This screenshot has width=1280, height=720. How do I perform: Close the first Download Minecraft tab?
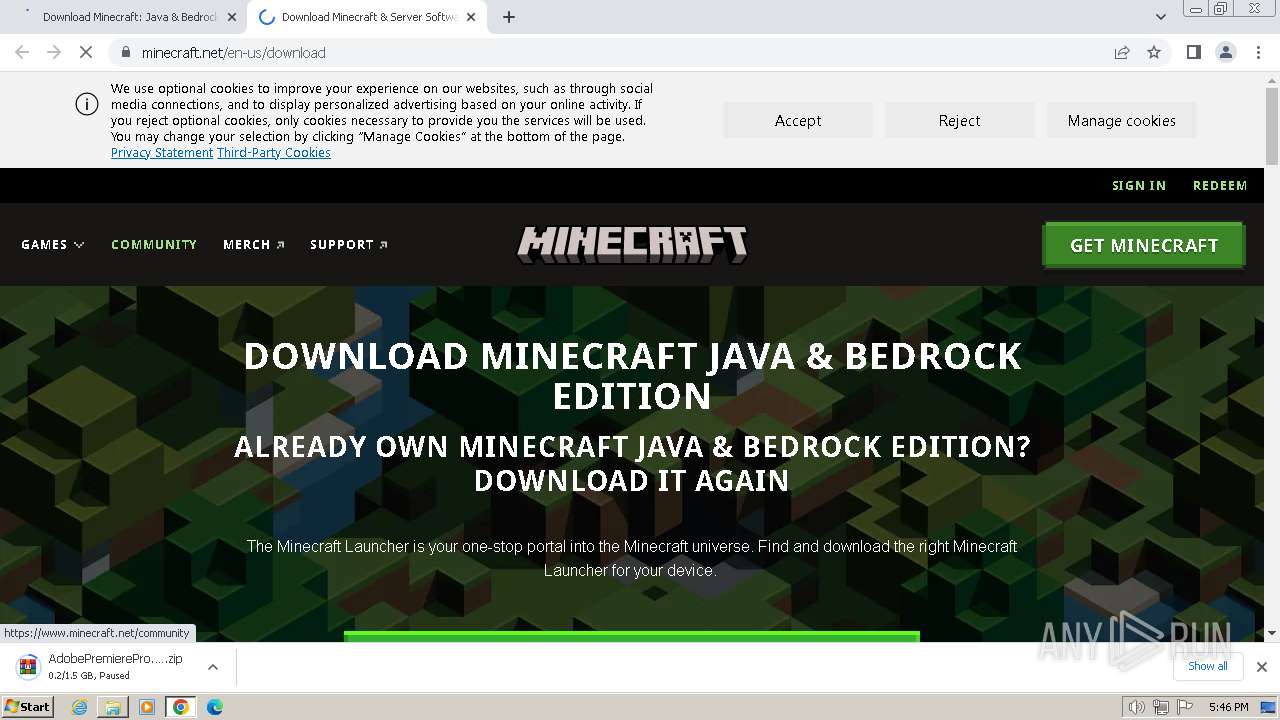pyautogui.click(x=232, y=17)
